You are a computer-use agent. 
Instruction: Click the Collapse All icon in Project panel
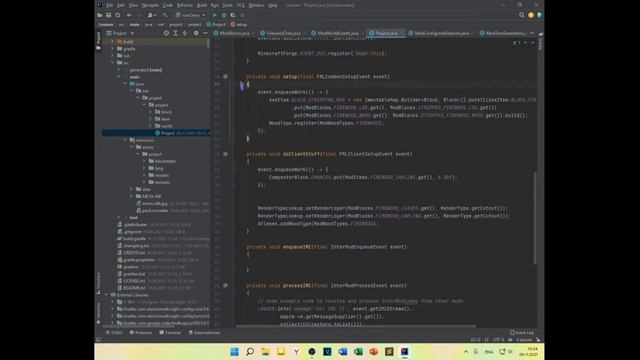(x=184, y=33)
